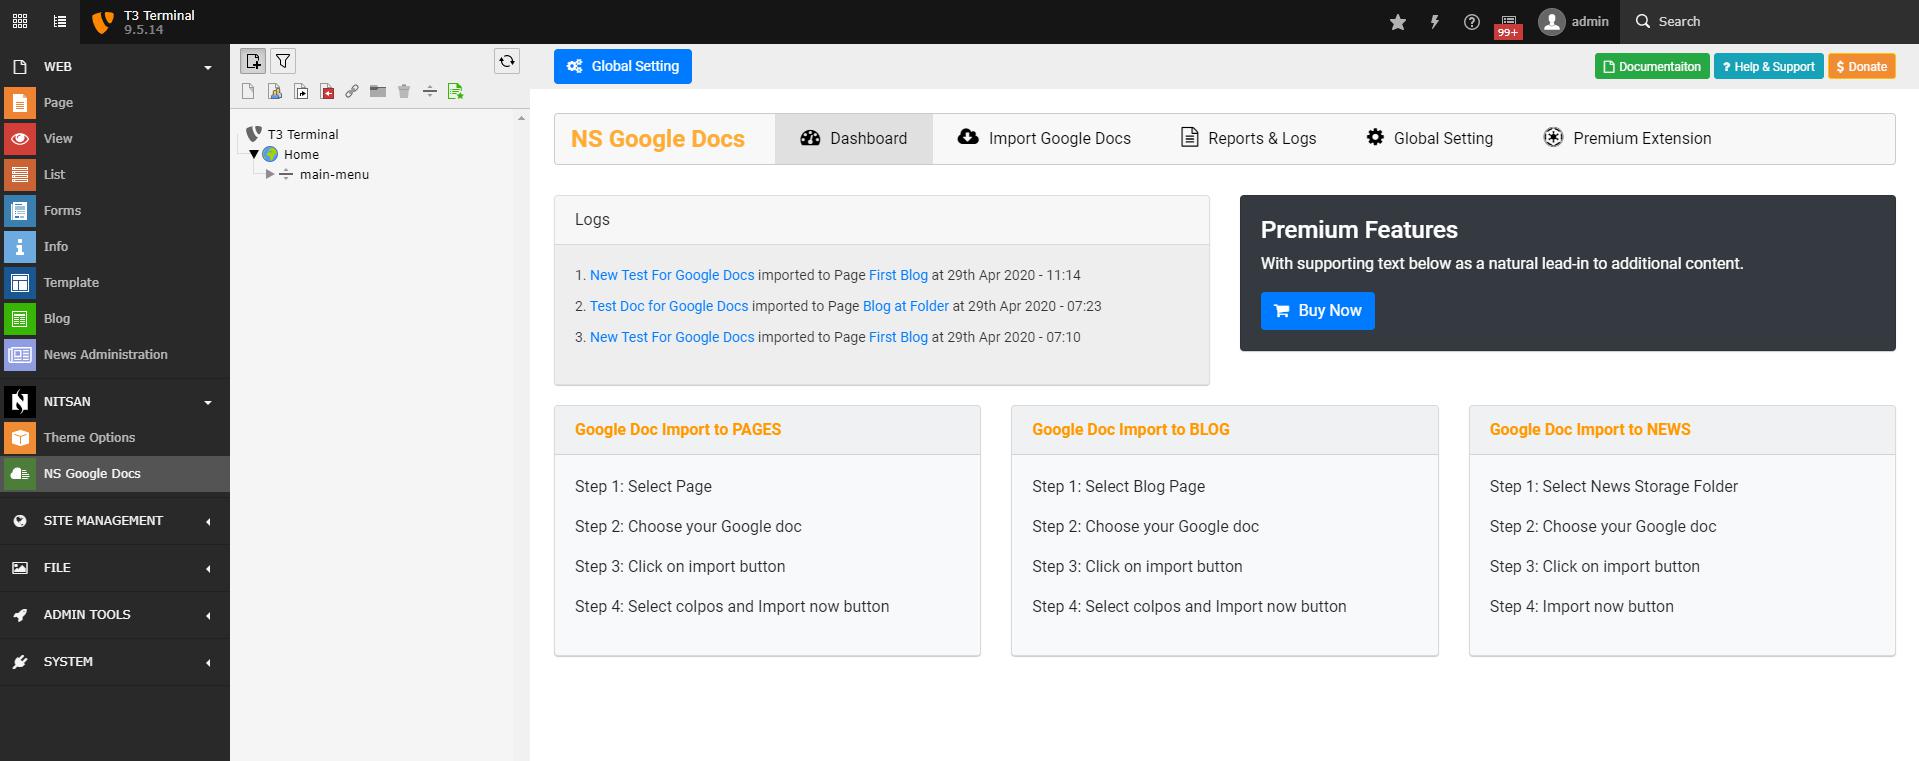
Task: Refresh the page tree with reload icon
Action: click(507, 61)
